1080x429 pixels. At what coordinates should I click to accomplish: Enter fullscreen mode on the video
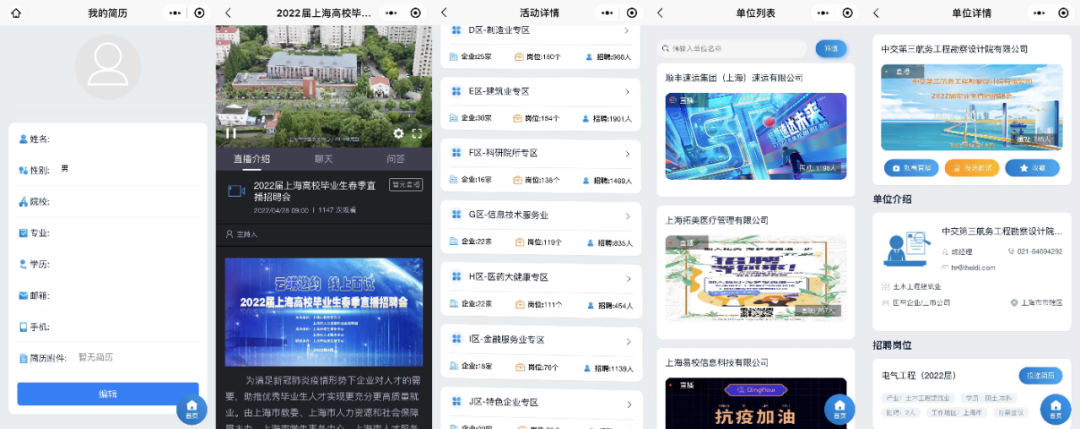[x=417, y=132]
